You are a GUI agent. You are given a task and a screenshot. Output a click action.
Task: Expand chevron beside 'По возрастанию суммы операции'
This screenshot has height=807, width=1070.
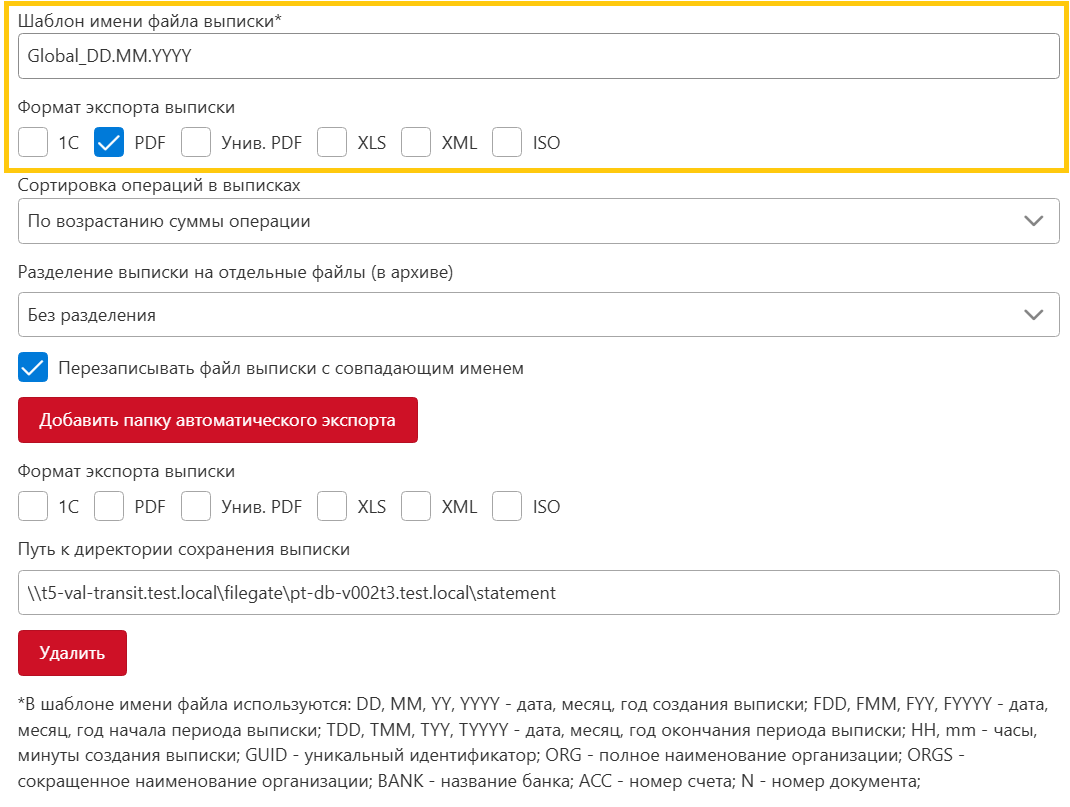pyautogui.click(x=1034, y=221)
